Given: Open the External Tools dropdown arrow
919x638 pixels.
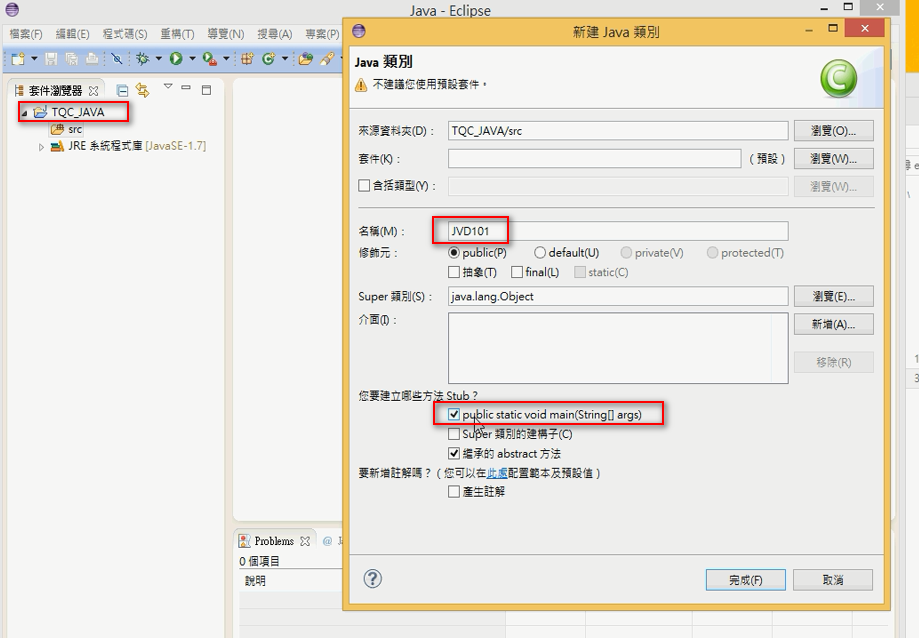Looking at the screenshot, I should [226, 59].
